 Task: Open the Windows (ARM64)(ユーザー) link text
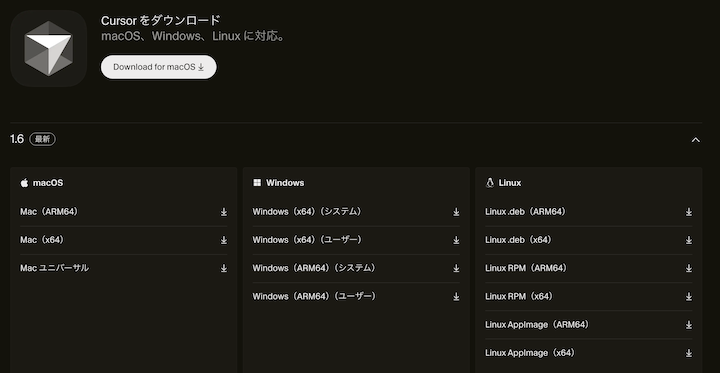tap(314, 297)
